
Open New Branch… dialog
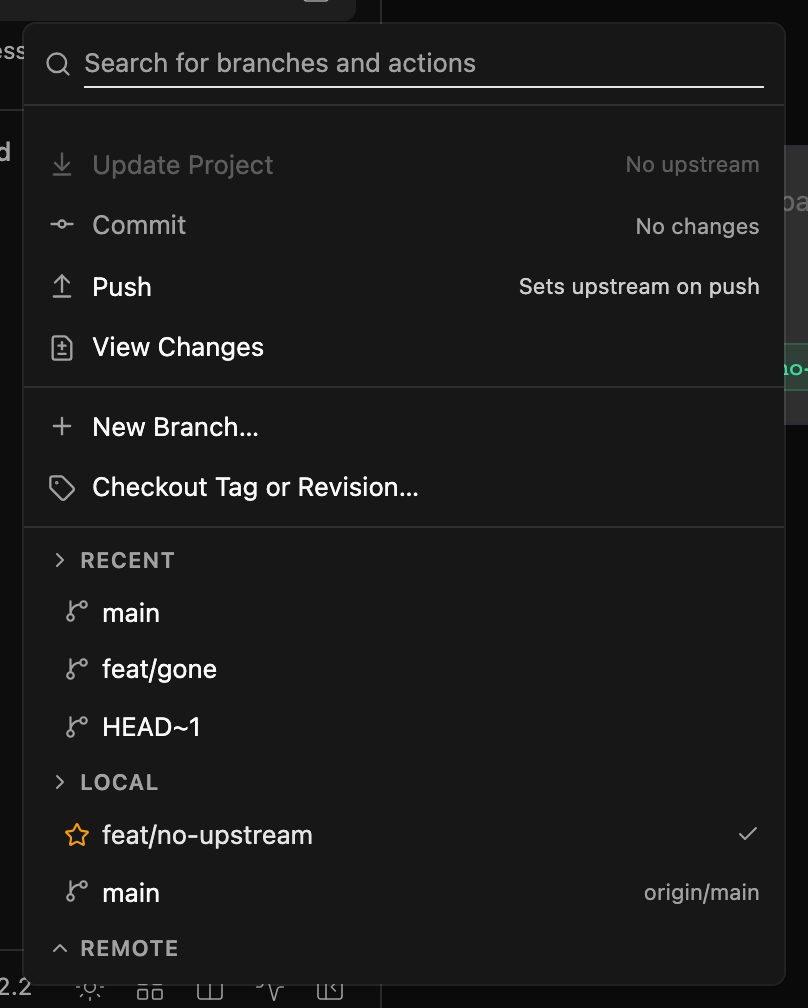pos(404,427)
